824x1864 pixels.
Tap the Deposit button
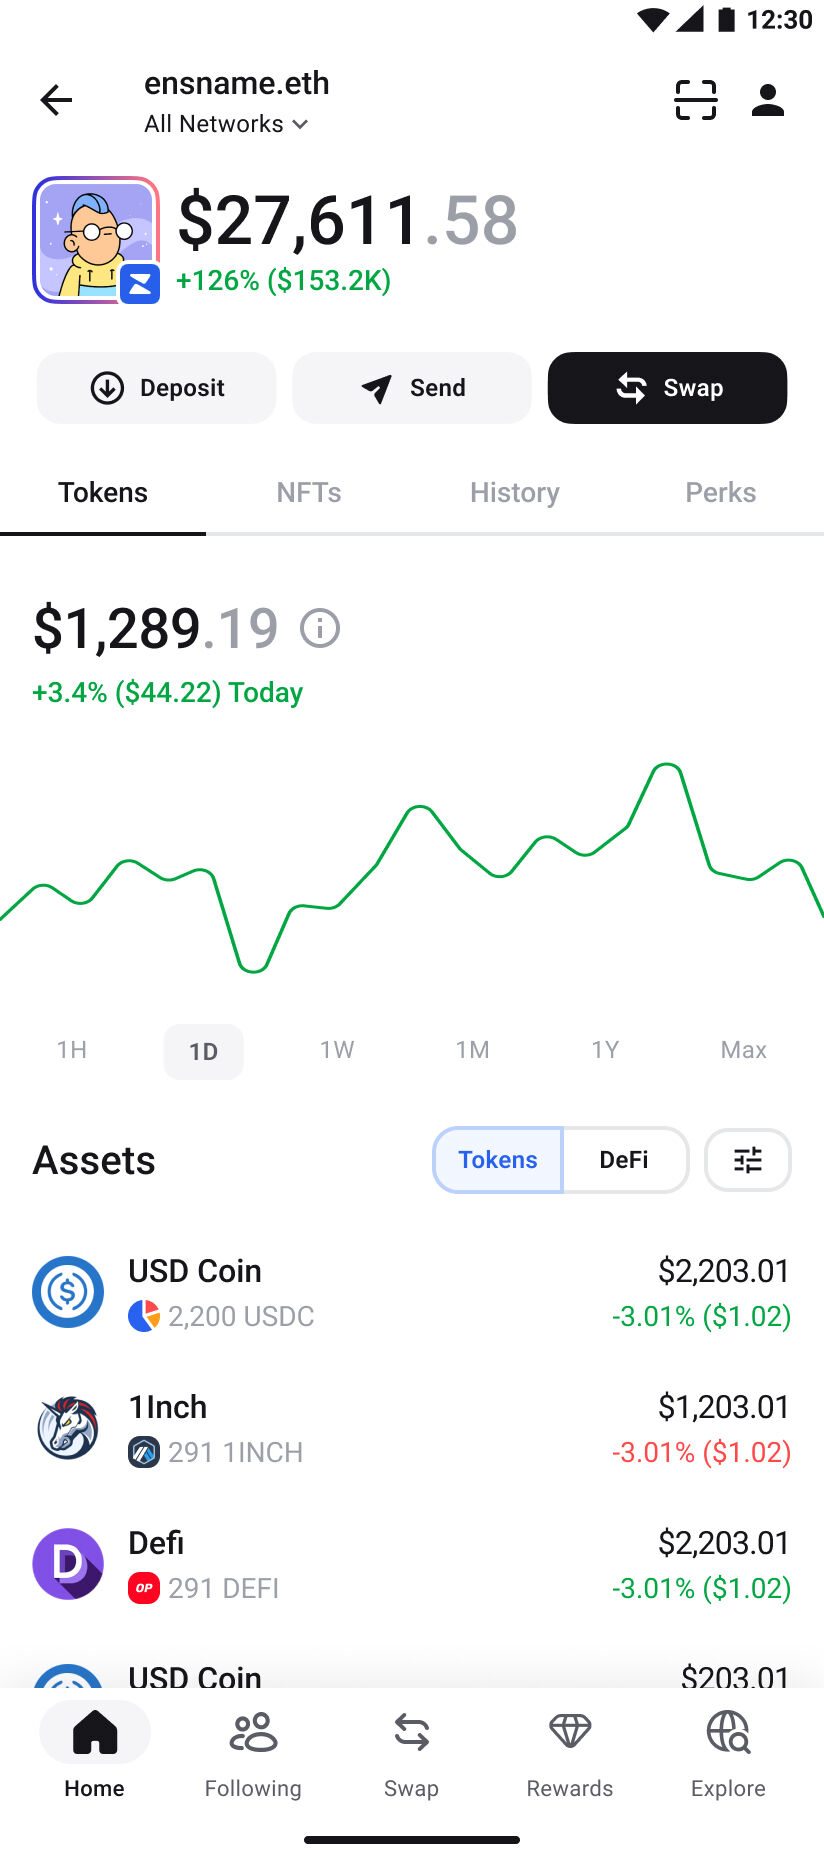156,388
